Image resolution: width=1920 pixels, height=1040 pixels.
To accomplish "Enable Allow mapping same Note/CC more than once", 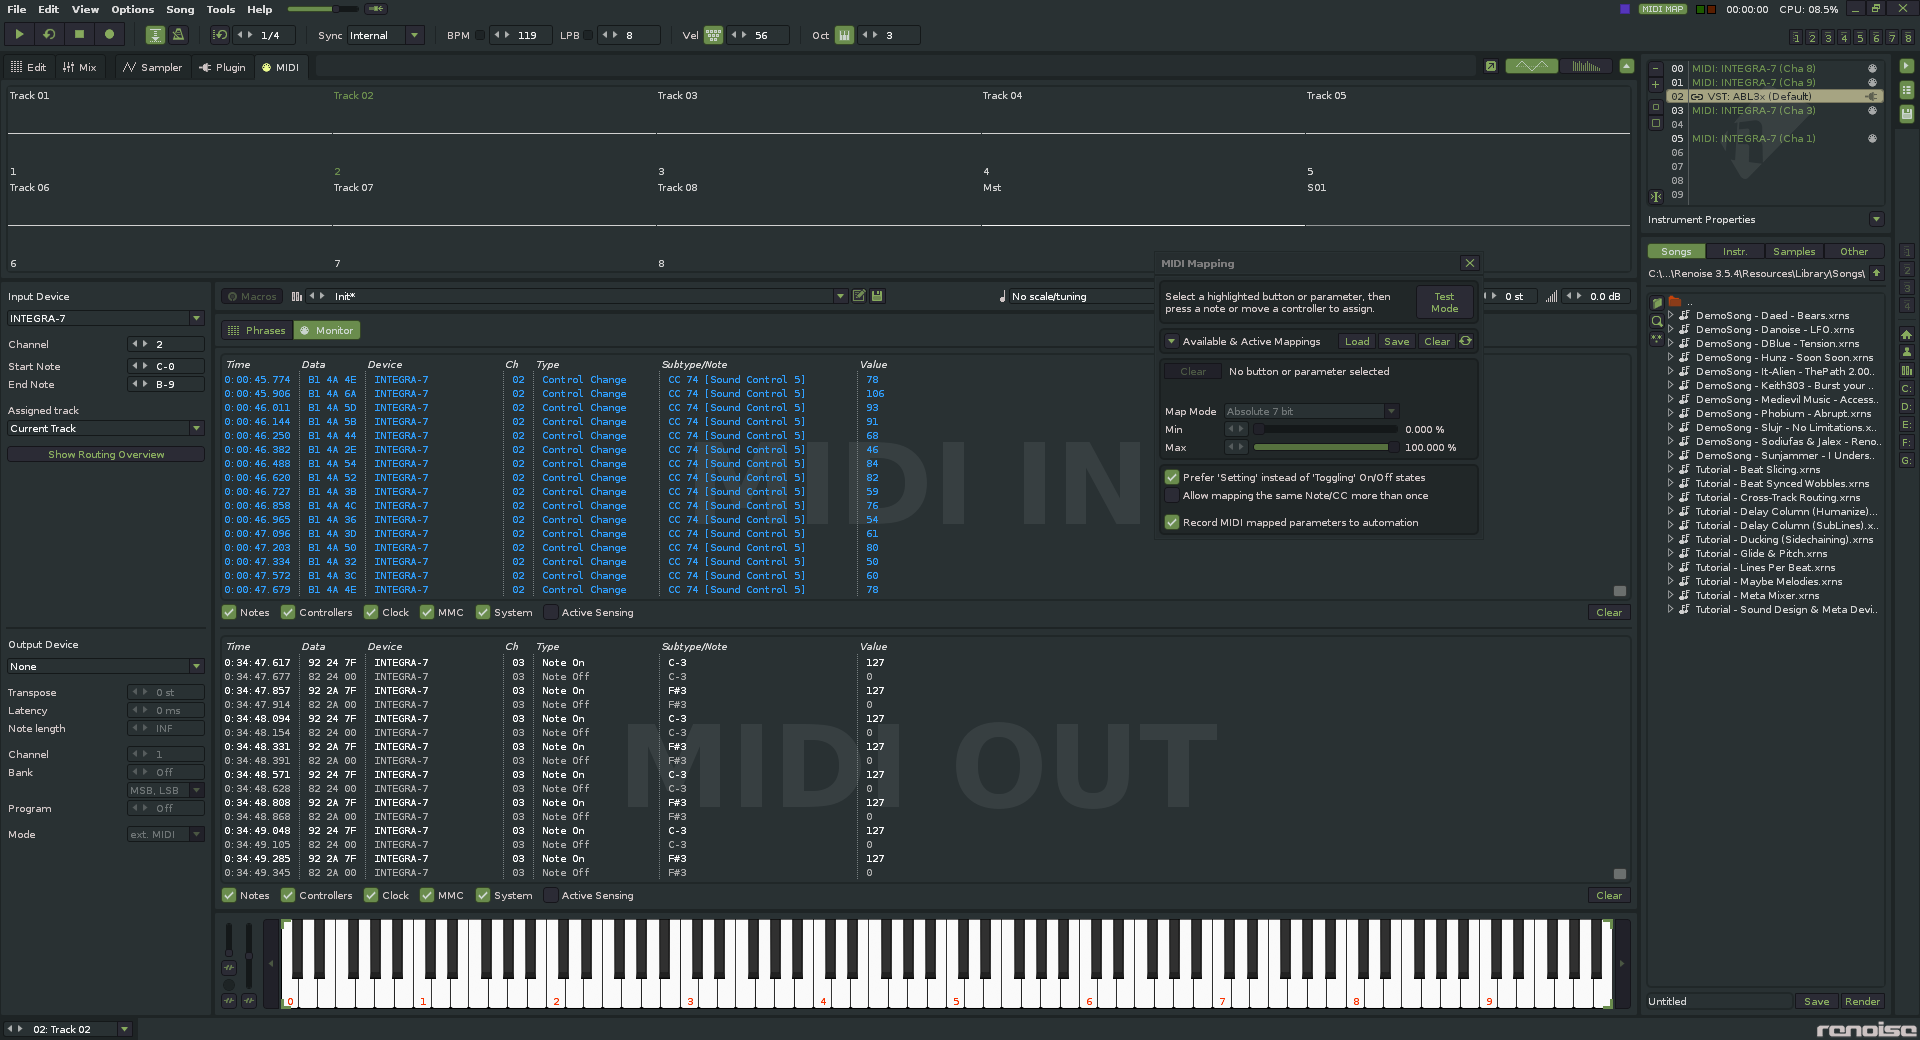I will click(x=1172, y=495).
